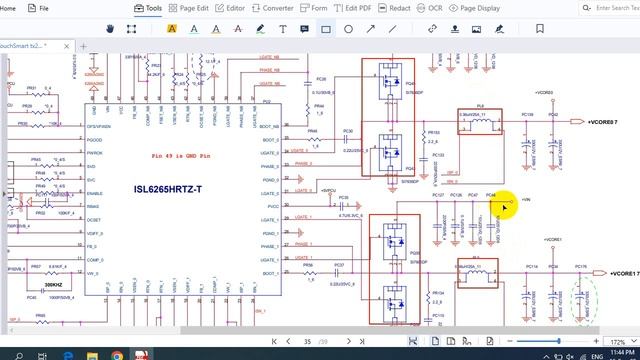The image size is (640, 360).
Task: Open the Page Edit tab
Action: [189, 8]
